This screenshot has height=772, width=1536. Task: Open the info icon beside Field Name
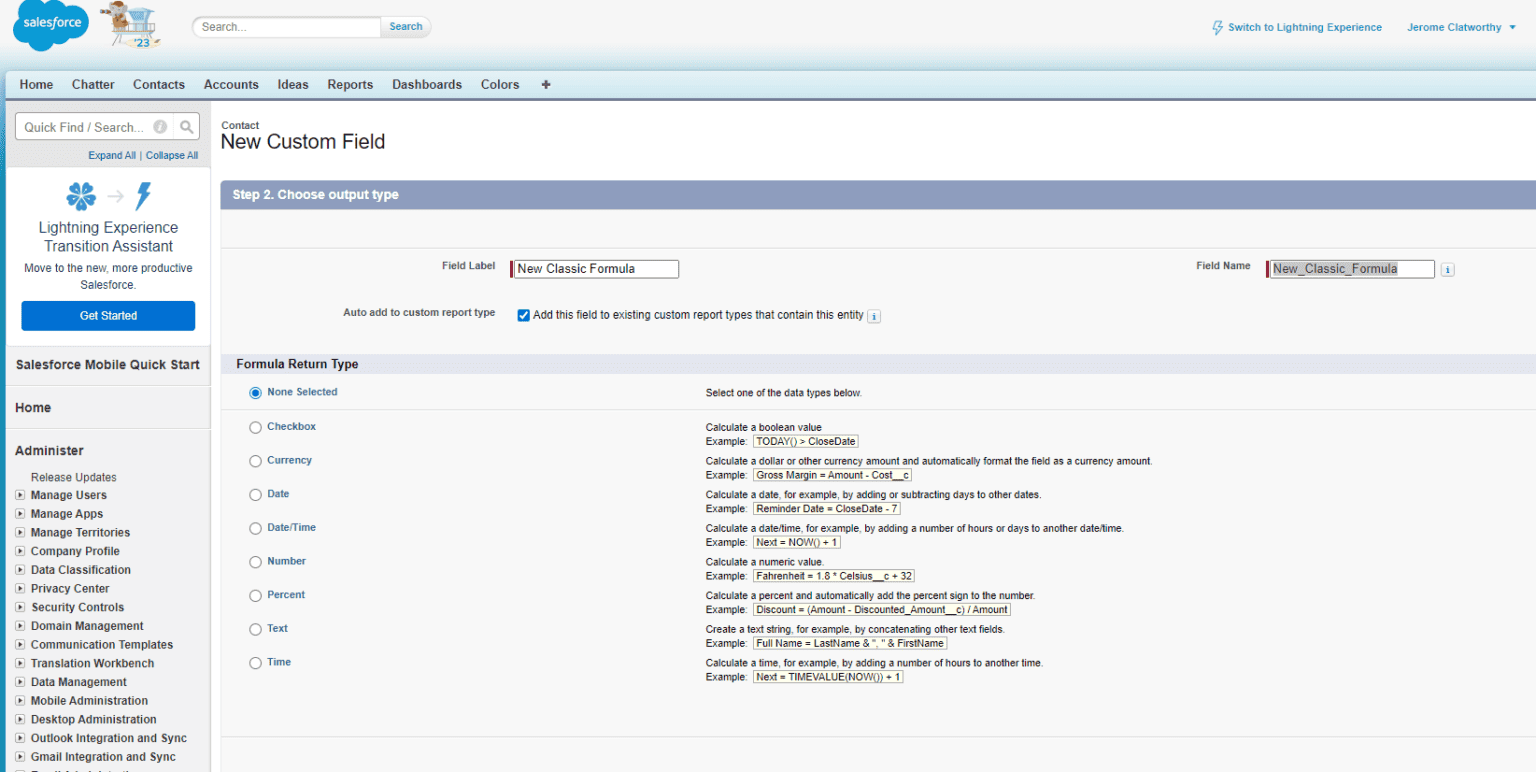[x=1447, y=269]
